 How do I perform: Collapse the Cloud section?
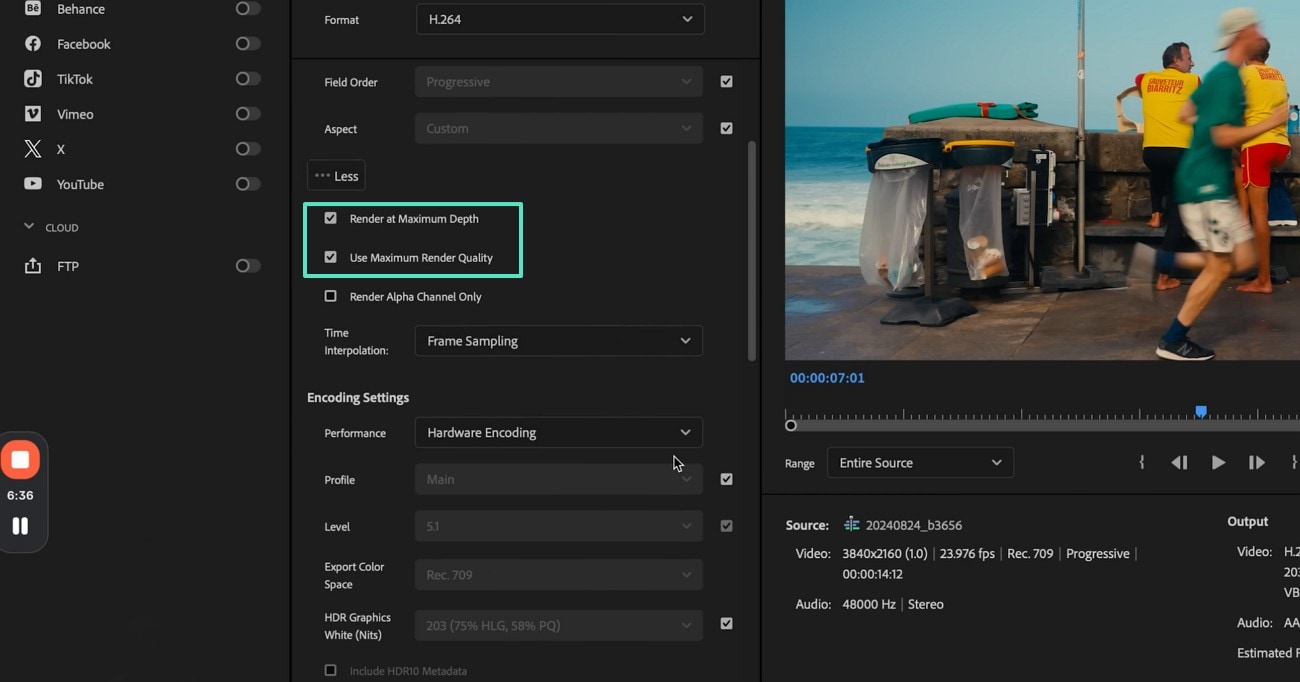29,227
